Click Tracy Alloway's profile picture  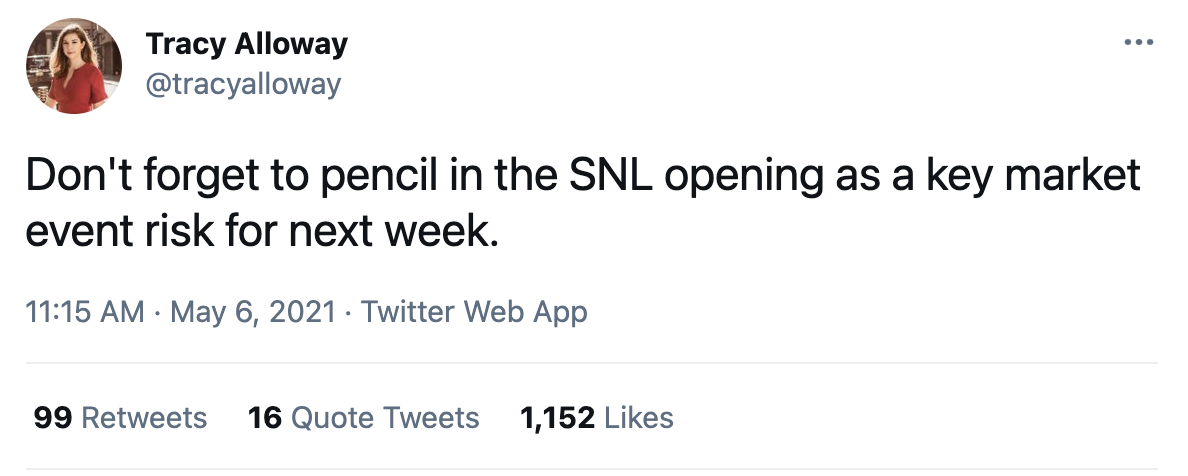(69, 69)
